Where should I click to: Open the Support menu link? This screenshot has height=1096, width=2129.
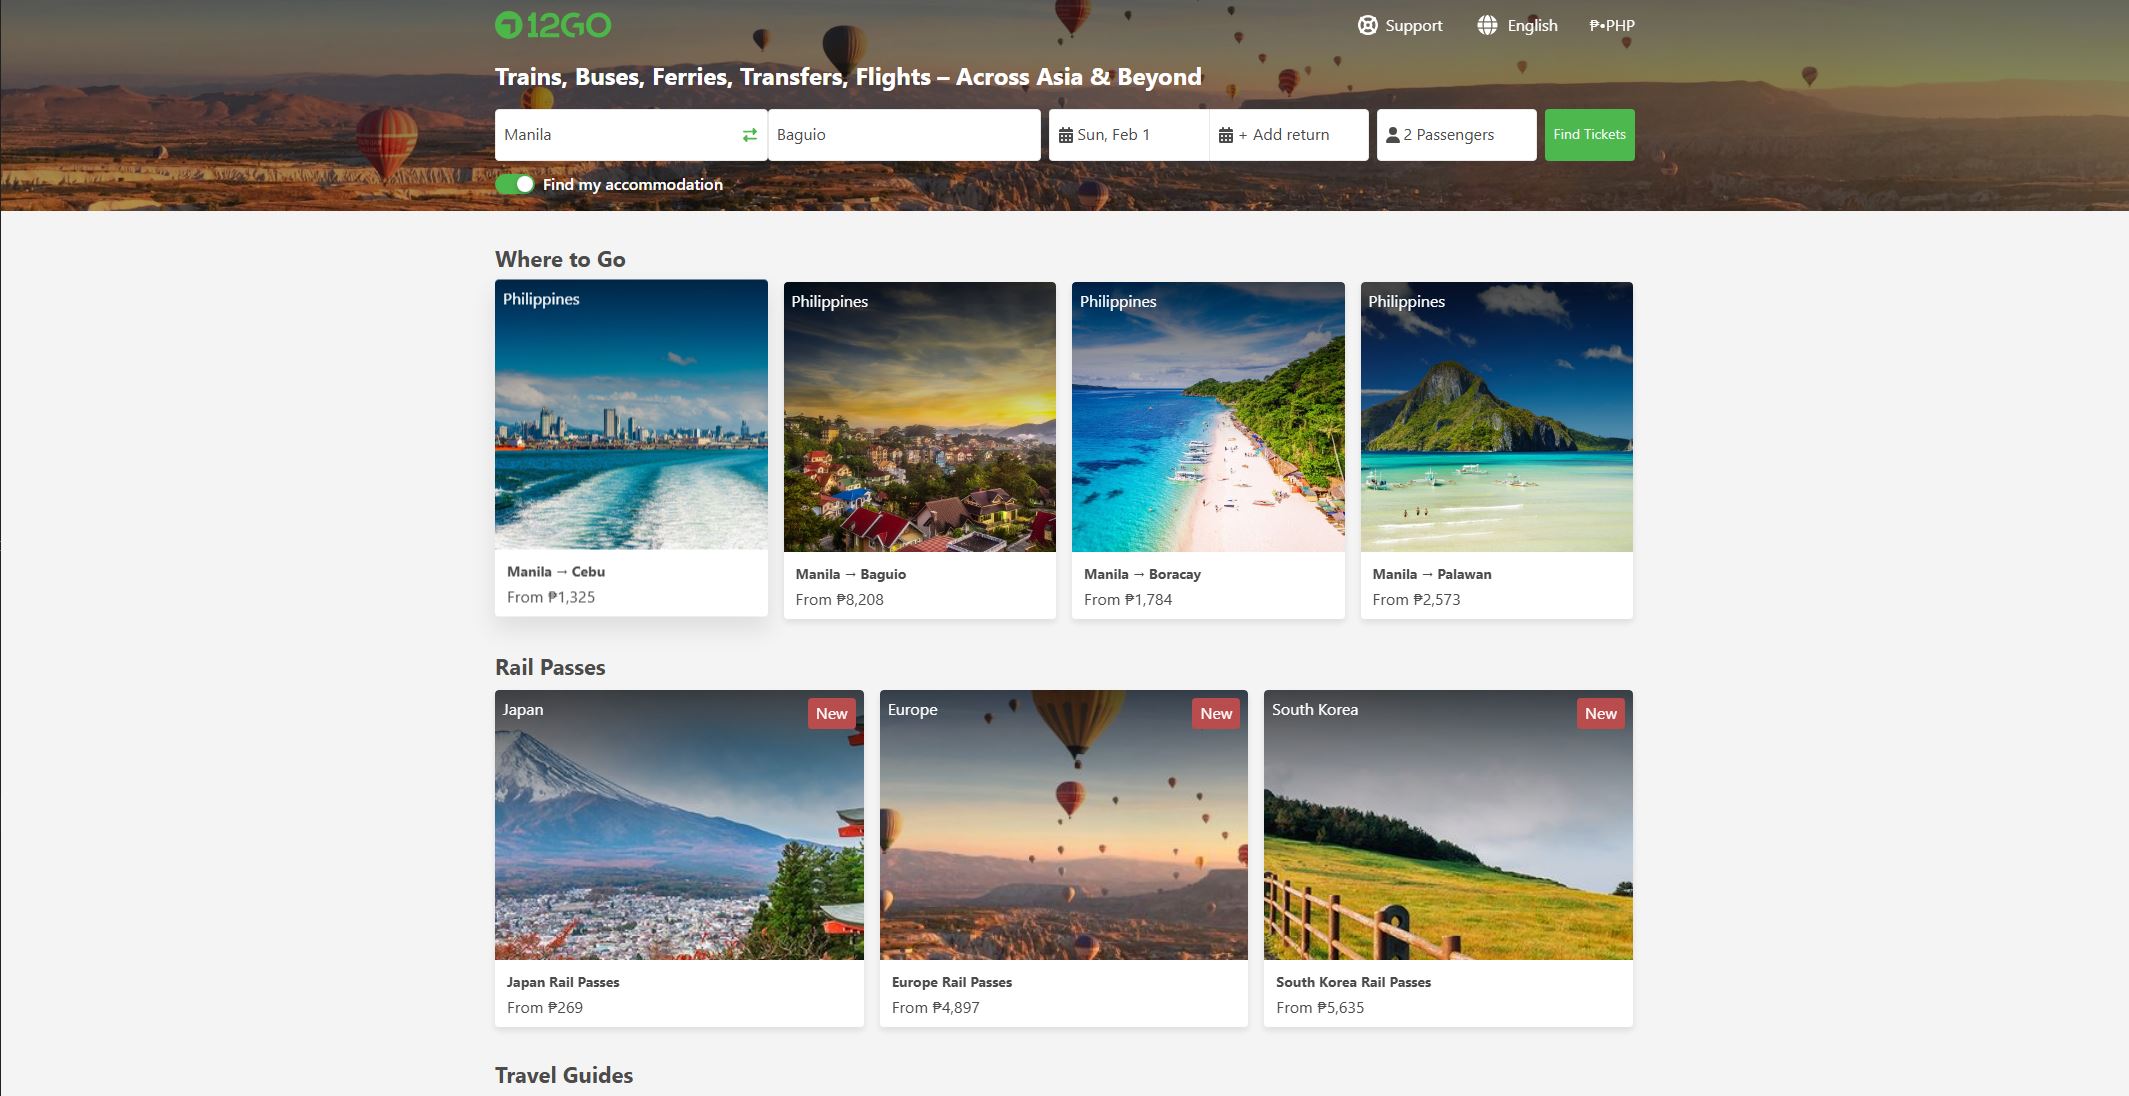pos(1413,26)
